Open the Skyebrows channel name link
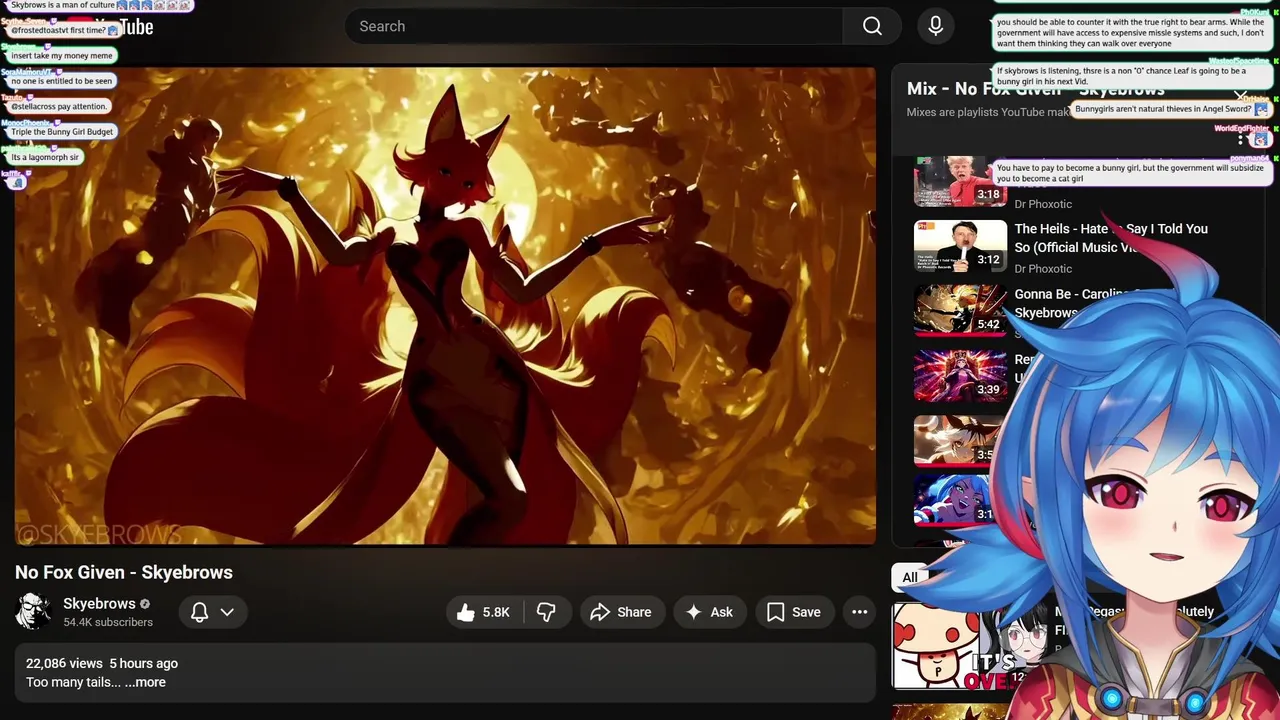Image resolution: width=1280 pixels, height=720 pixels. click(99, 604)
